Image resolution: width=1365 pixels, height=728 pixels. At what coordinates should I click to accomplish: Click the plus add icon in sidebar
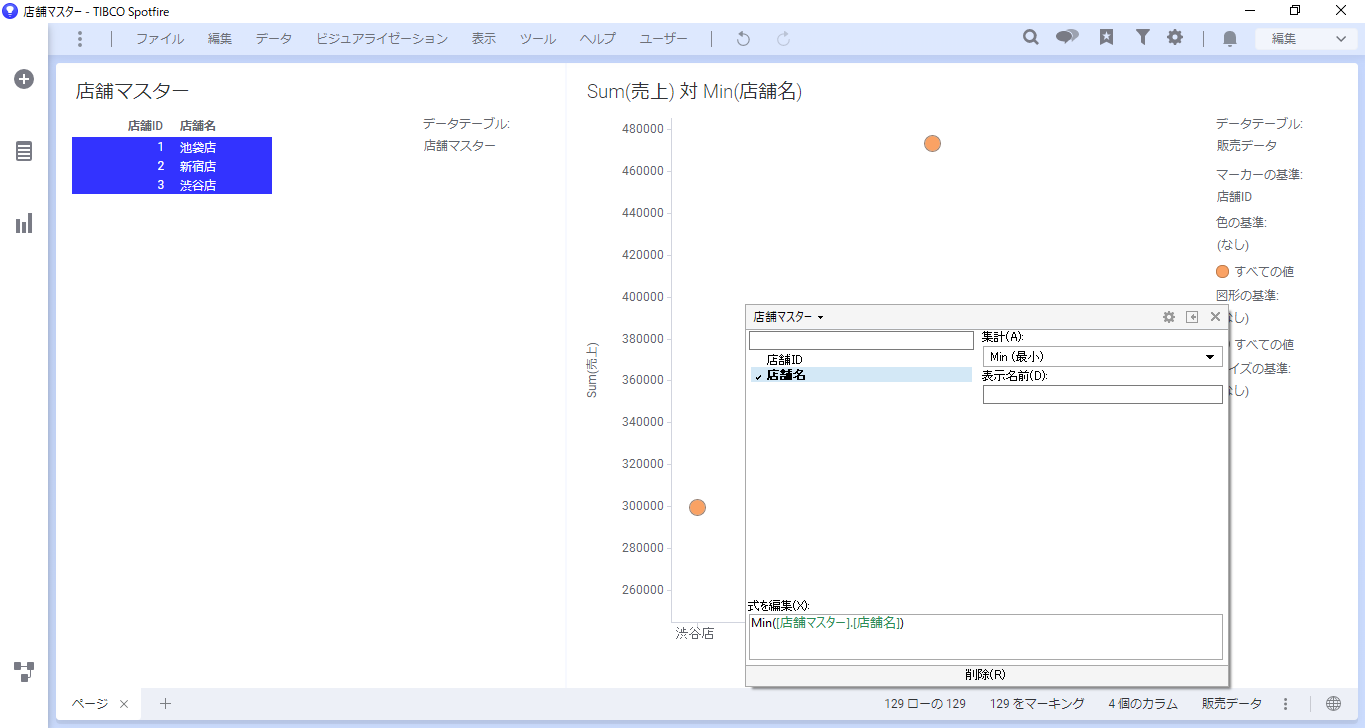(24, 79)
